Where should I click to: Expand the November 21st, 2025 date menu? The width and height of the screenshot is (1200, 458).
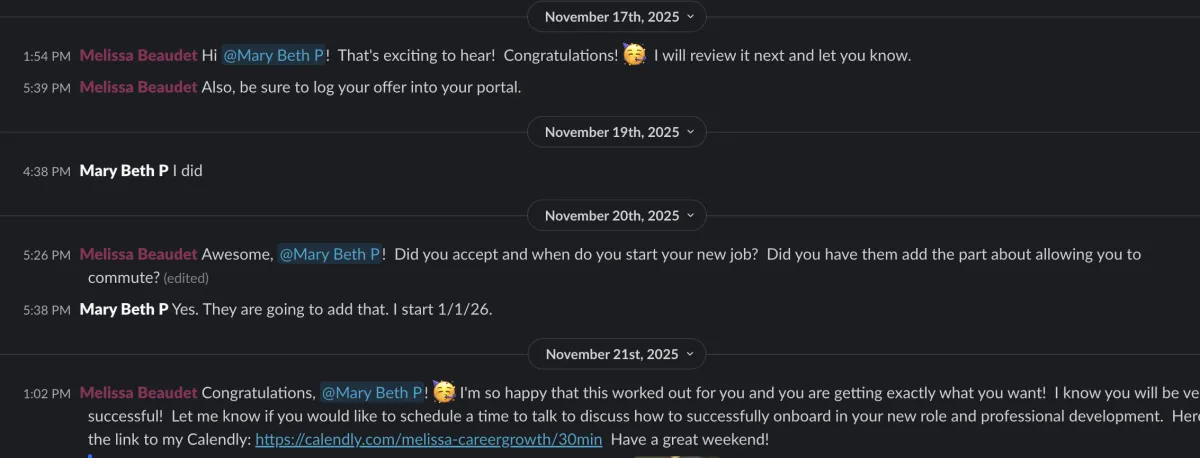(617, 354)
